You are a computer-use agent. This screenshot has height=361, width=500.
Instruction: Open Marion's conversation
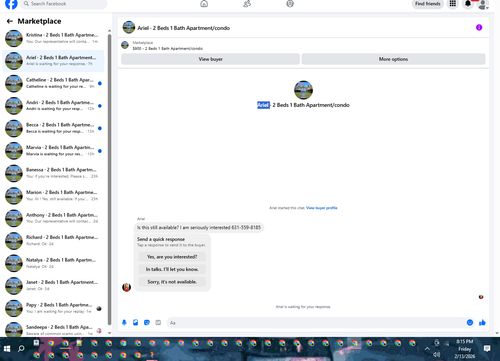click(53, 196)
